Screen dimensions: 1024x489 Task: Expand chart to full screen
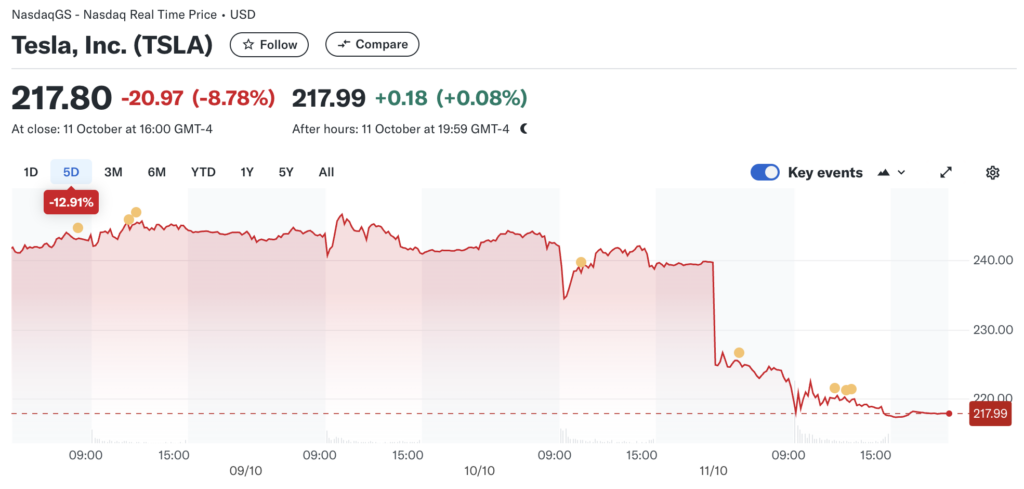946,172
